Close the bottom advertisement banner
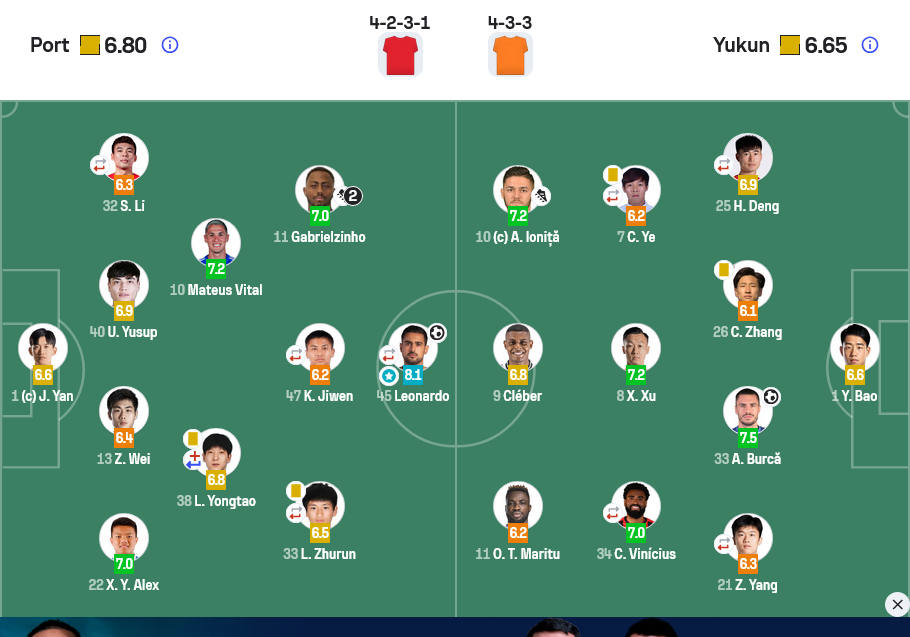The width and height of the screenshot is (910, 637). point(897,604)
